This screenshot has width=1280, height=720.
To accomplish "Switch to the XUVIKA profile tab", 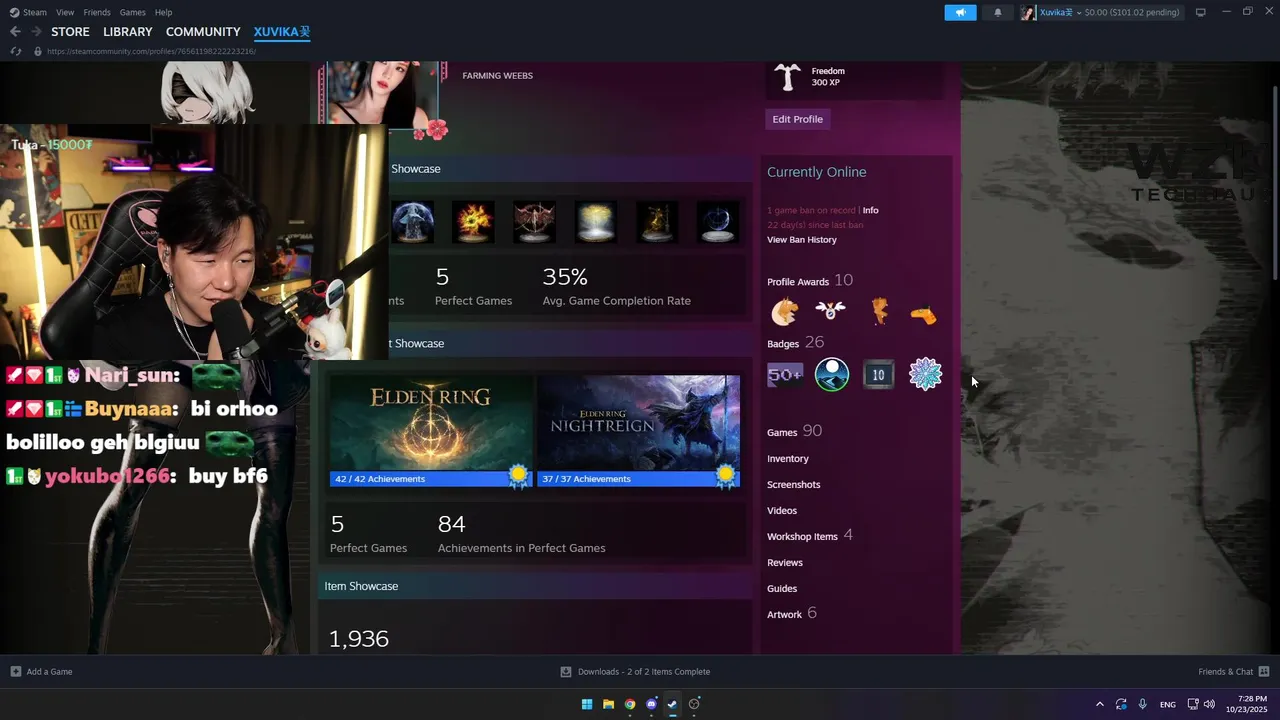I will coord(282,32).
